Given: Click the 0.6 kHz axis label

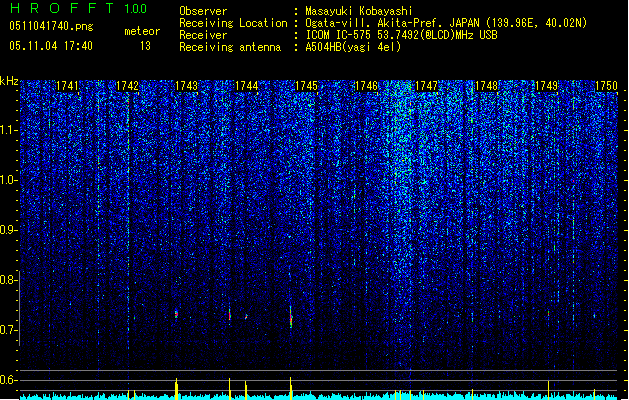Looking at the screenshot, I should point(8,380).
